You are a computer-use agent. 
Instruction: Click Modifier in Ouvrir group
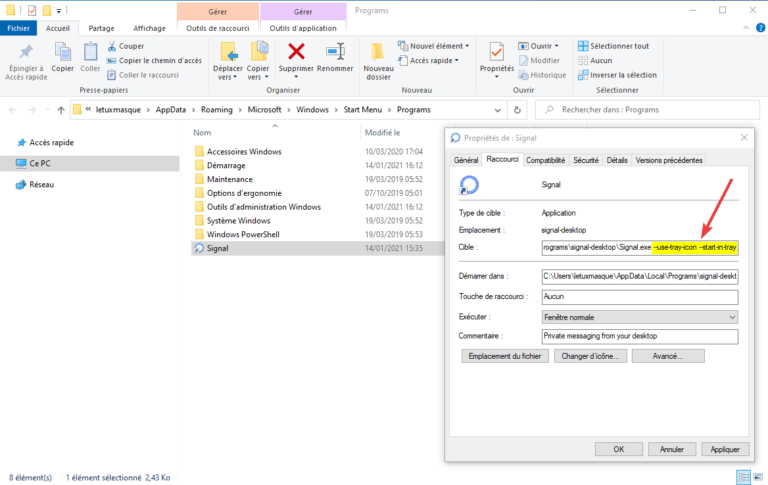[x=539, y=60]
